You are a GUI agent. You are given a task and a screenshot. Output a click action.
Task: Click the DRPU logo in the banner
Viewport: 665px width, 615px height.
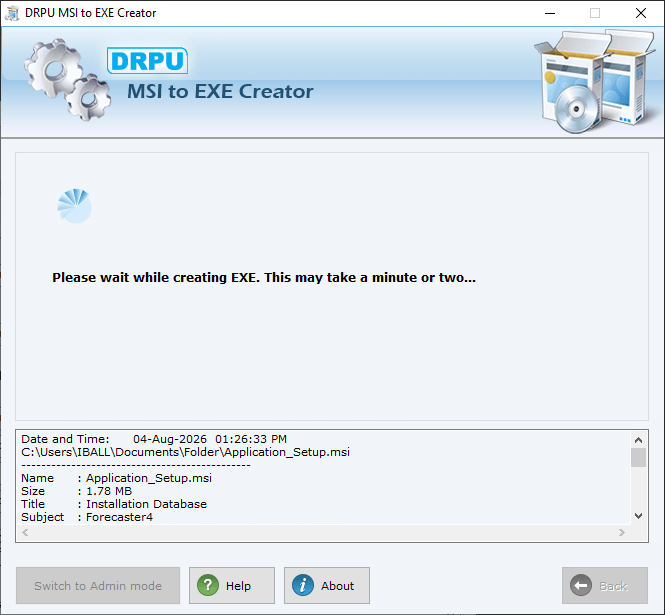(147, 61)
